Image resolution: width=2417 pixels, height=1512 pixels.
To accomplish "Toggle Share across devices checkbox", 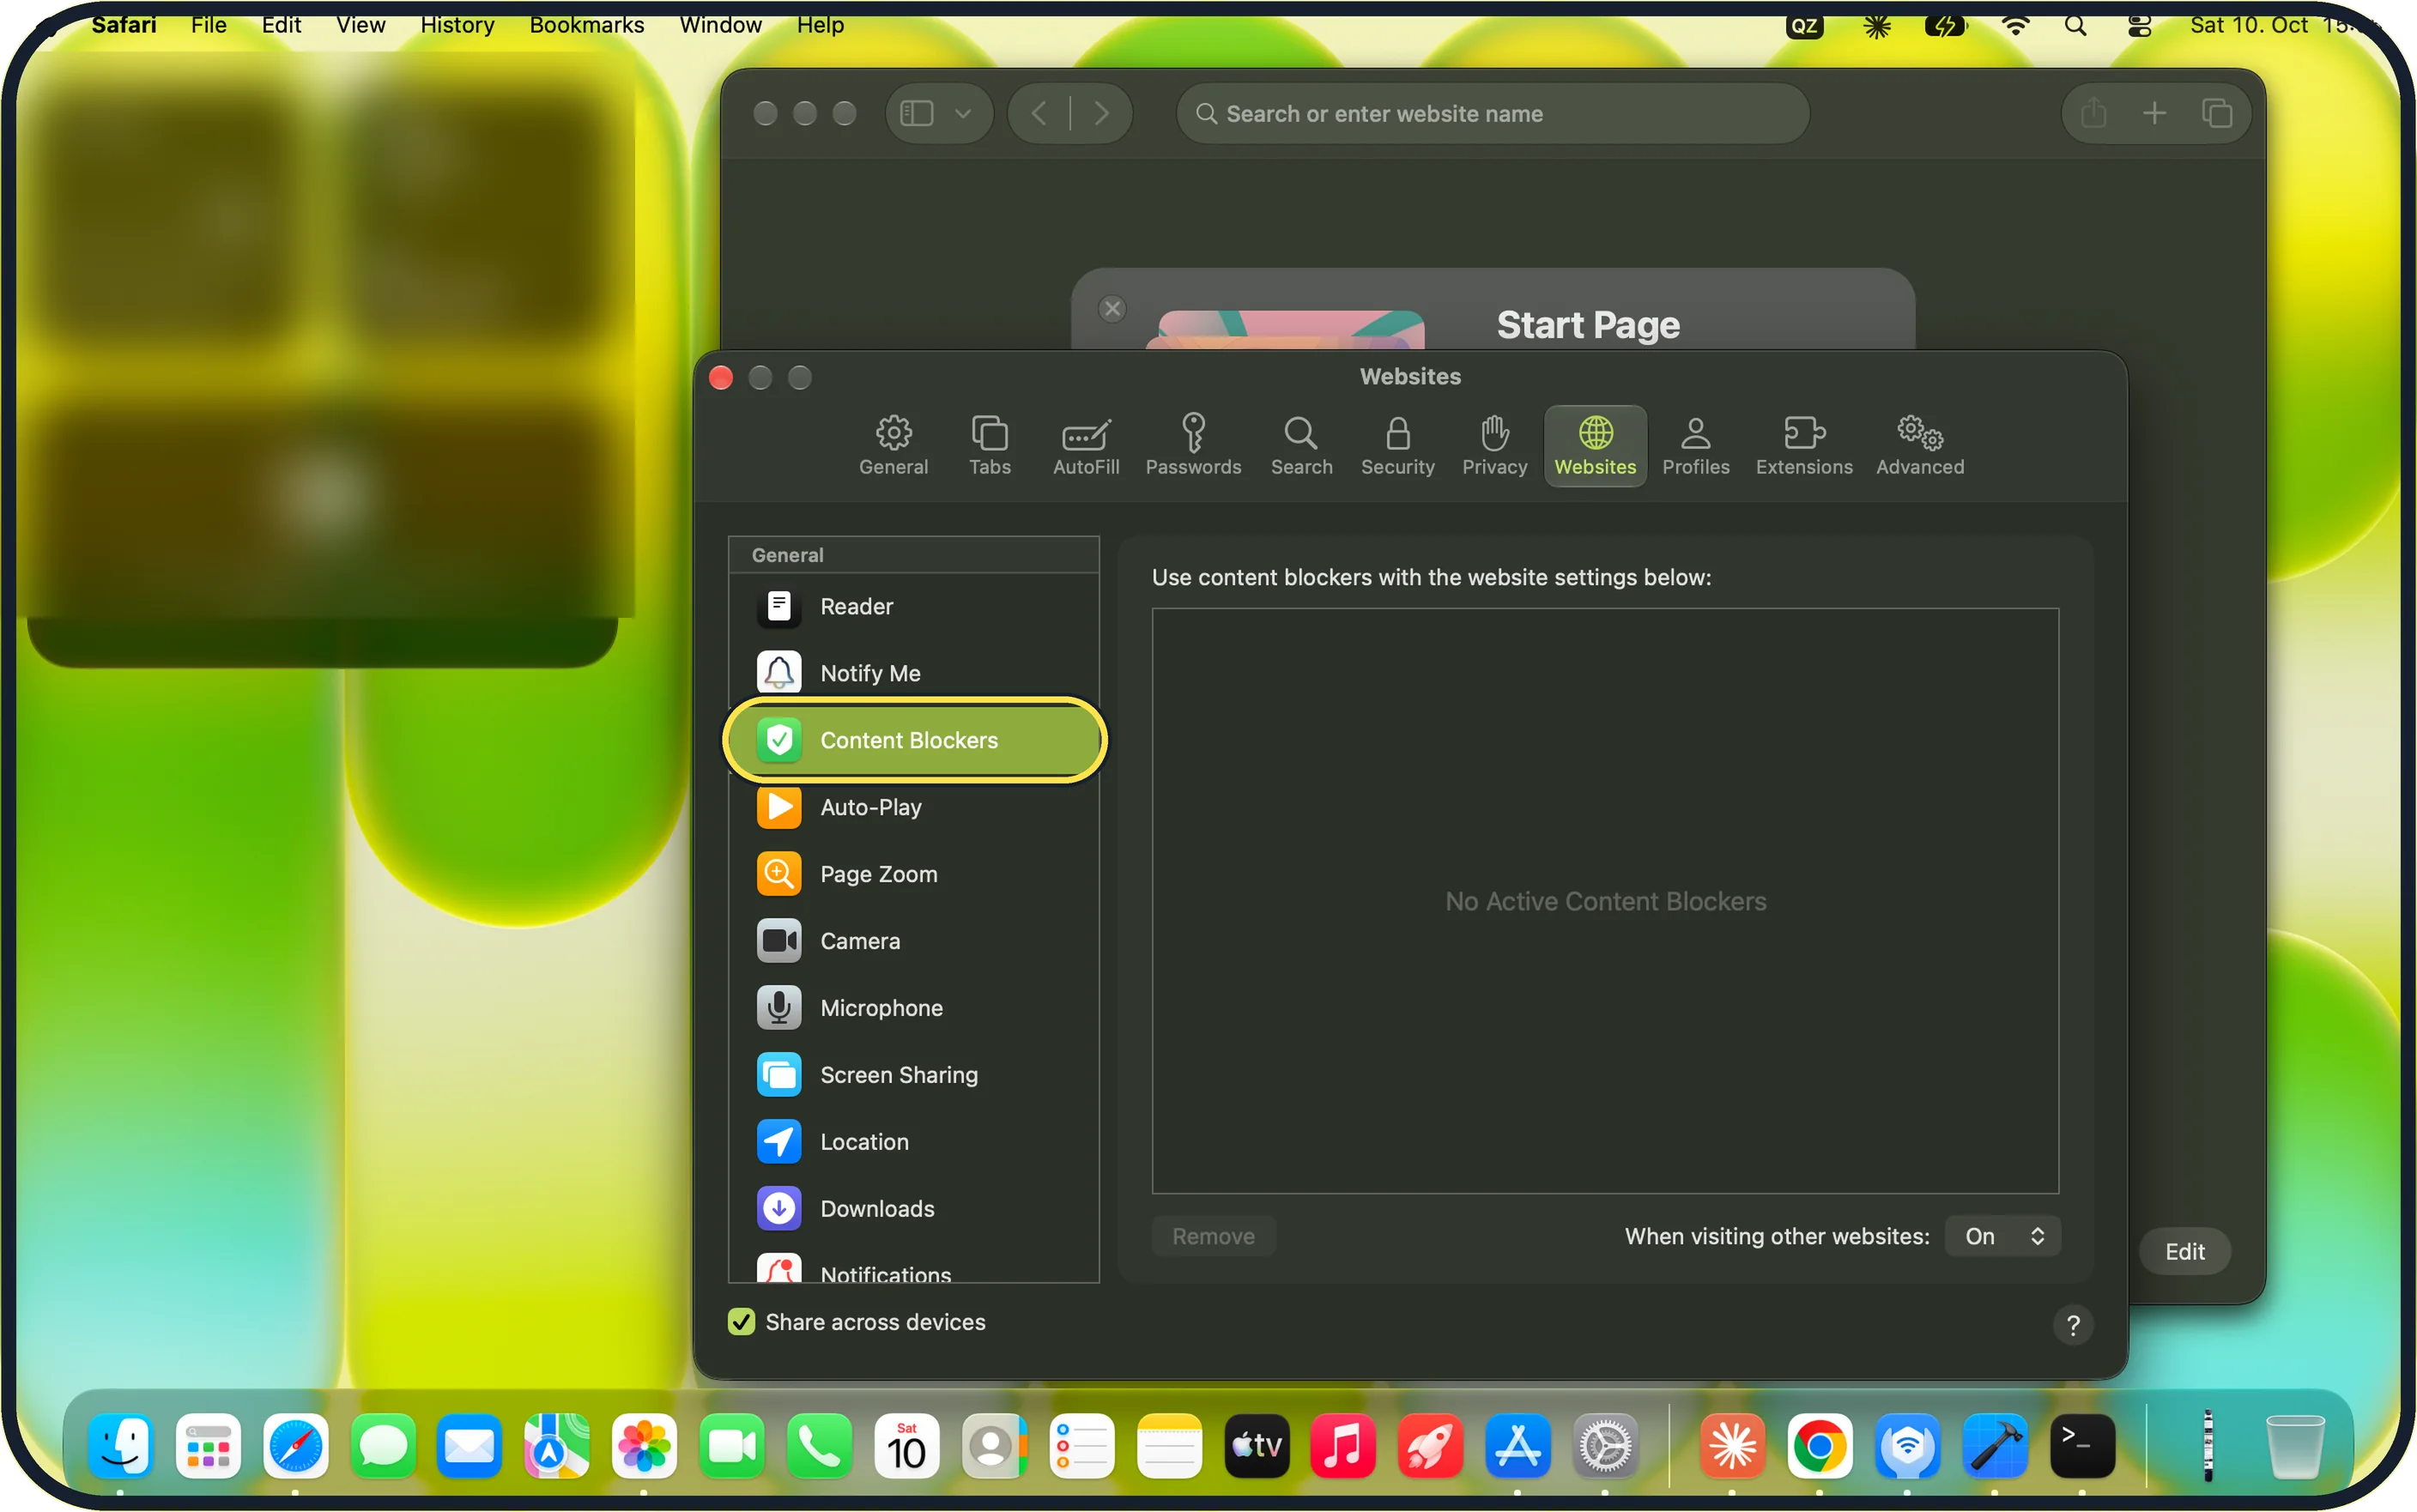I will [741, 1322].
